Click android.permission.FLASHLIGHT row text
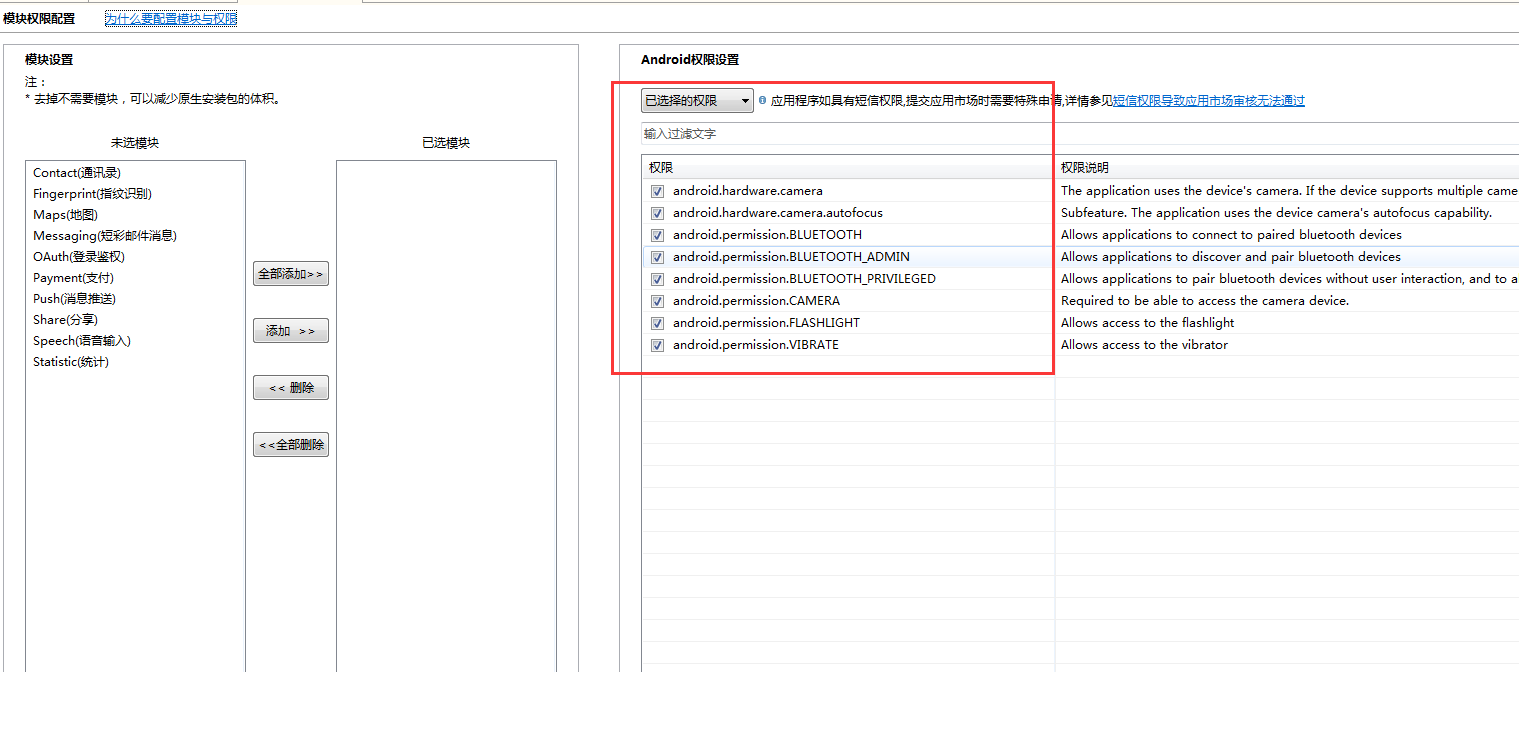Image resolution: width=1519 pixels, height=740 pixels. point(766,323)
